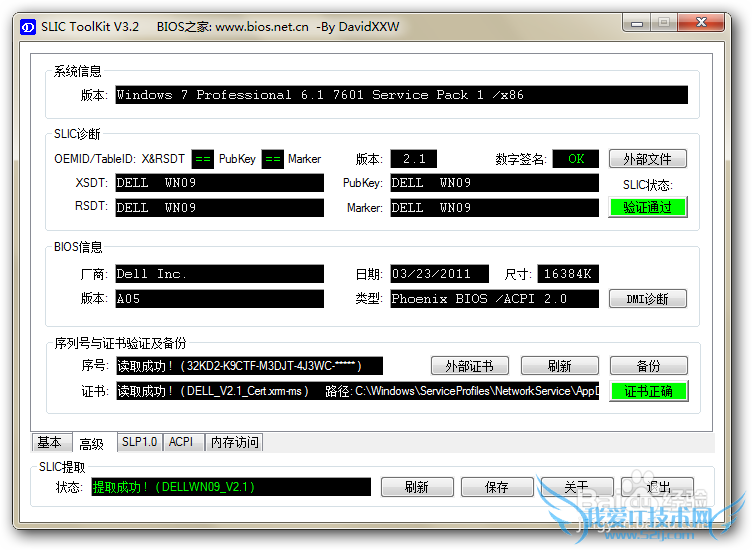Click the green 验证通过 status button
752x550 pixels.
[647, 207]
